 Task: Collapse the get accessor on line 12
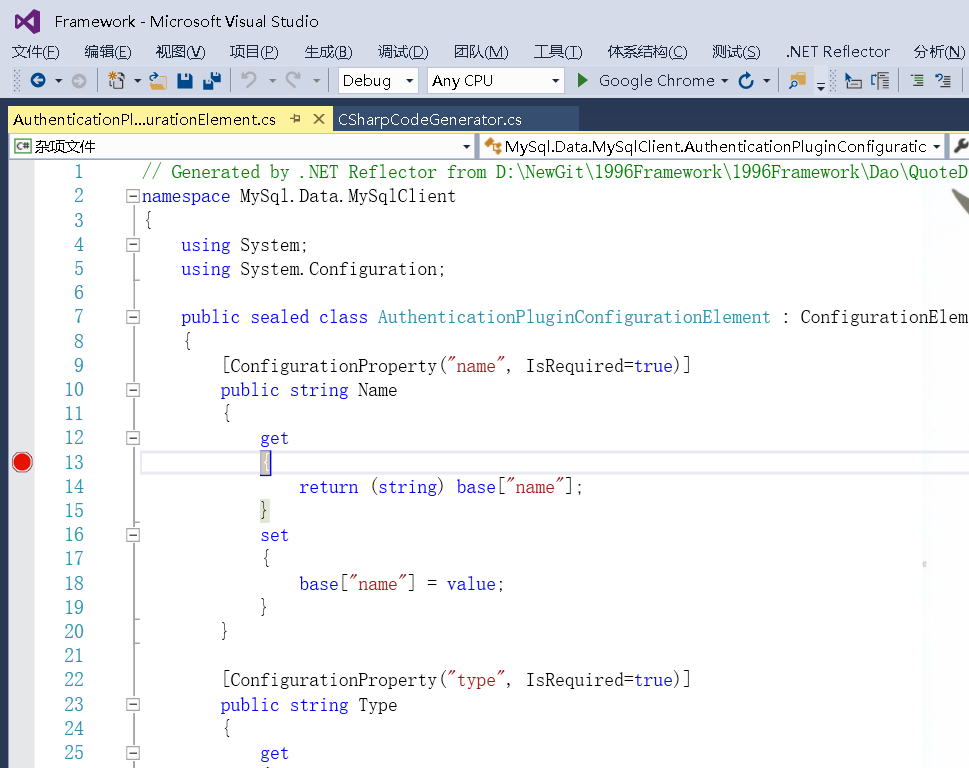(132, 439)
